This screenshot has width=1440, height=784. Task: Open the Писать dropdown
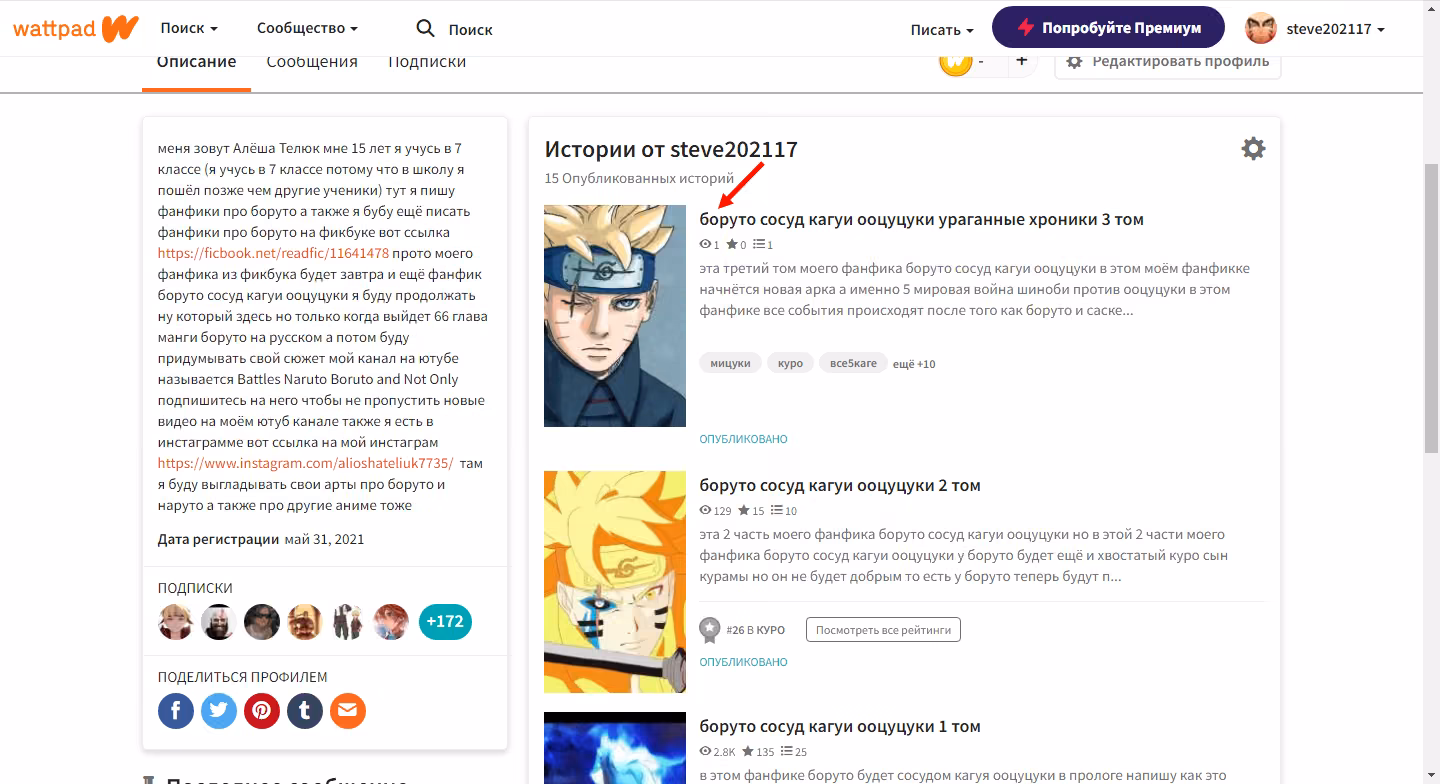pyautogui.click(x=942, y=29)
